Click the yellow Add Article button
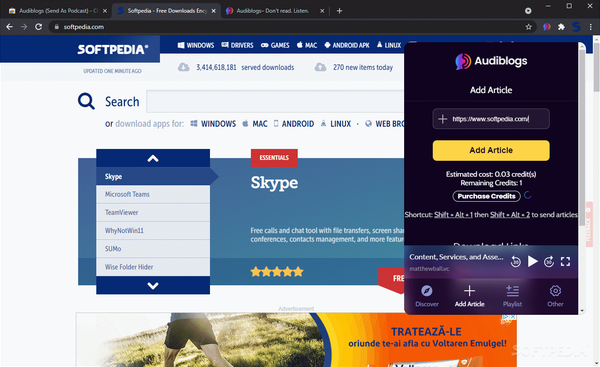 [491, 150]
